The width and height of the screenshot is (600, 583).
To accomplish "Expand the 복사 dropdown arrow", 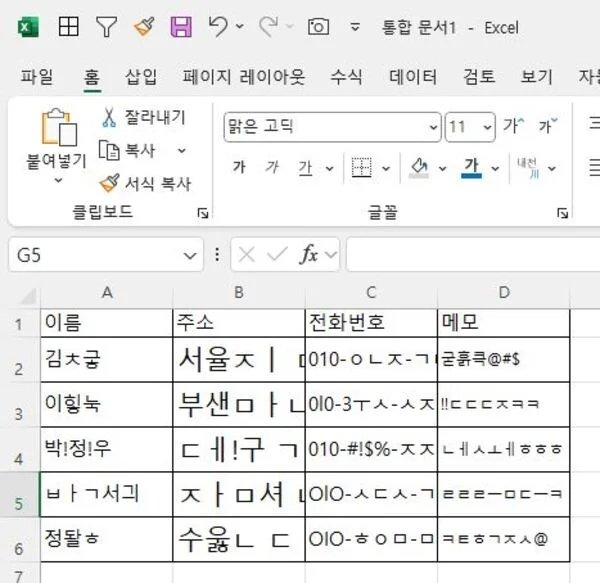I will 182,151.
